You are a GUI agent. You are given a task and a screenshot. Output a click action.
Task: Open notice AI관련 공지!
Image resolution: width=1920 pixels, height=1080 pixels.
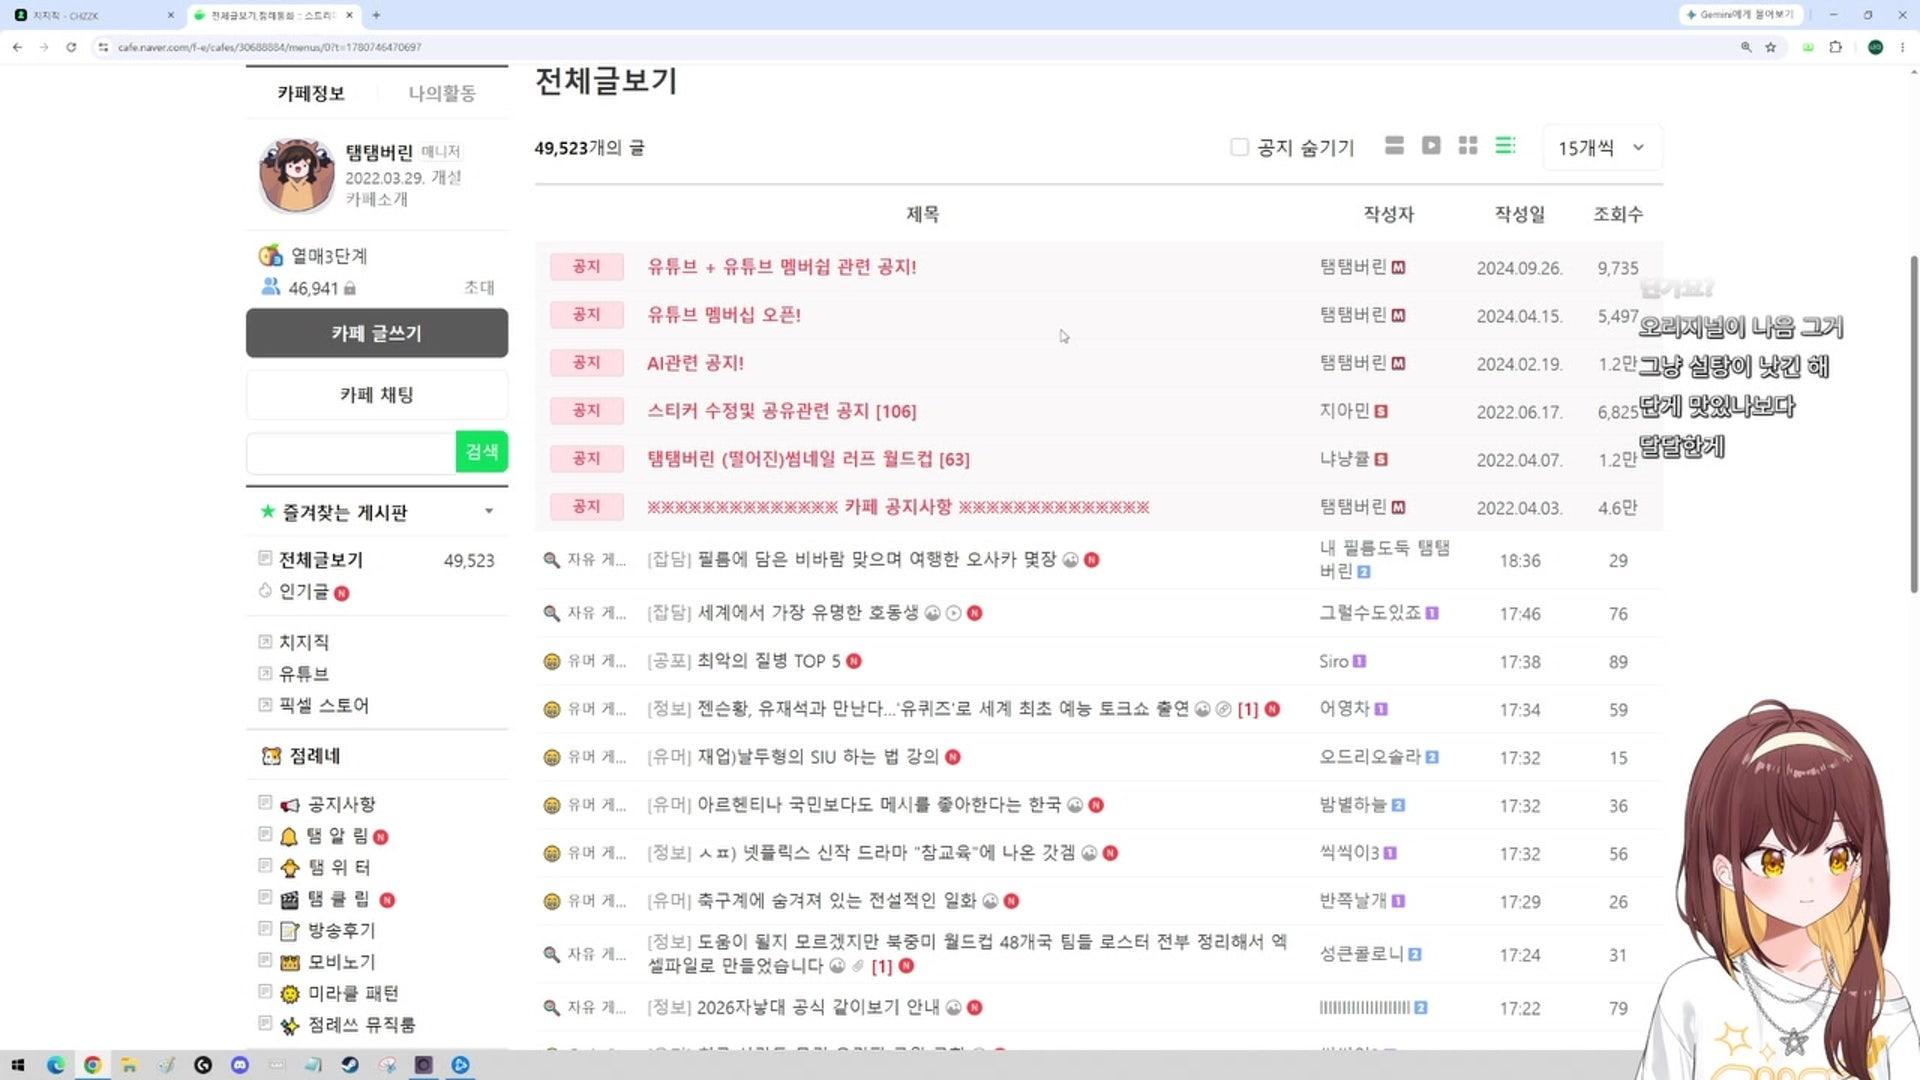[695, 363]
